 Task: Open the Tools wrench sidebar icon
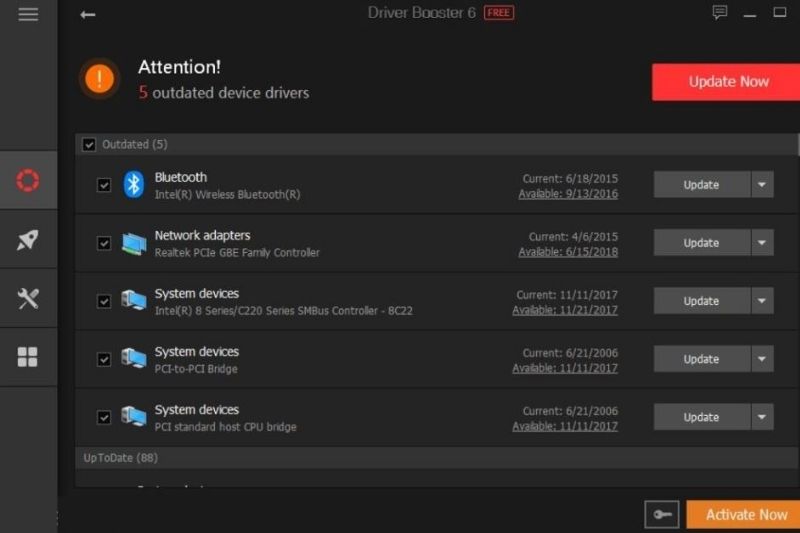coord(28,298)
